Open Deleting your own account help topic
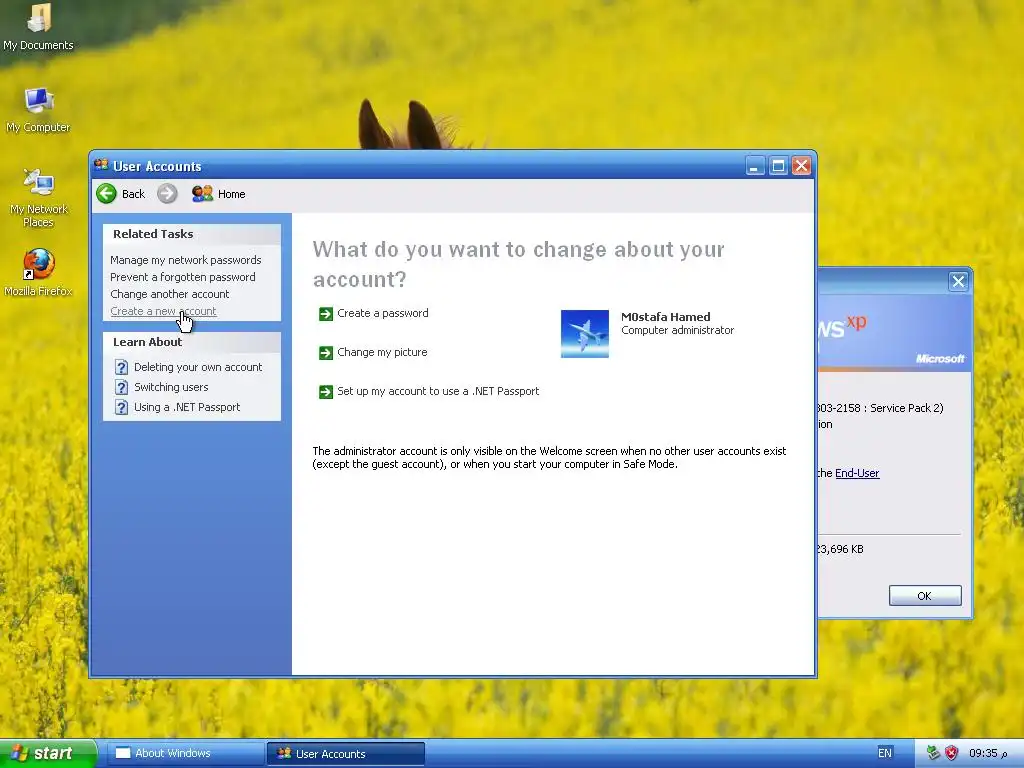Screen dimensions: 1024x768 198,367
